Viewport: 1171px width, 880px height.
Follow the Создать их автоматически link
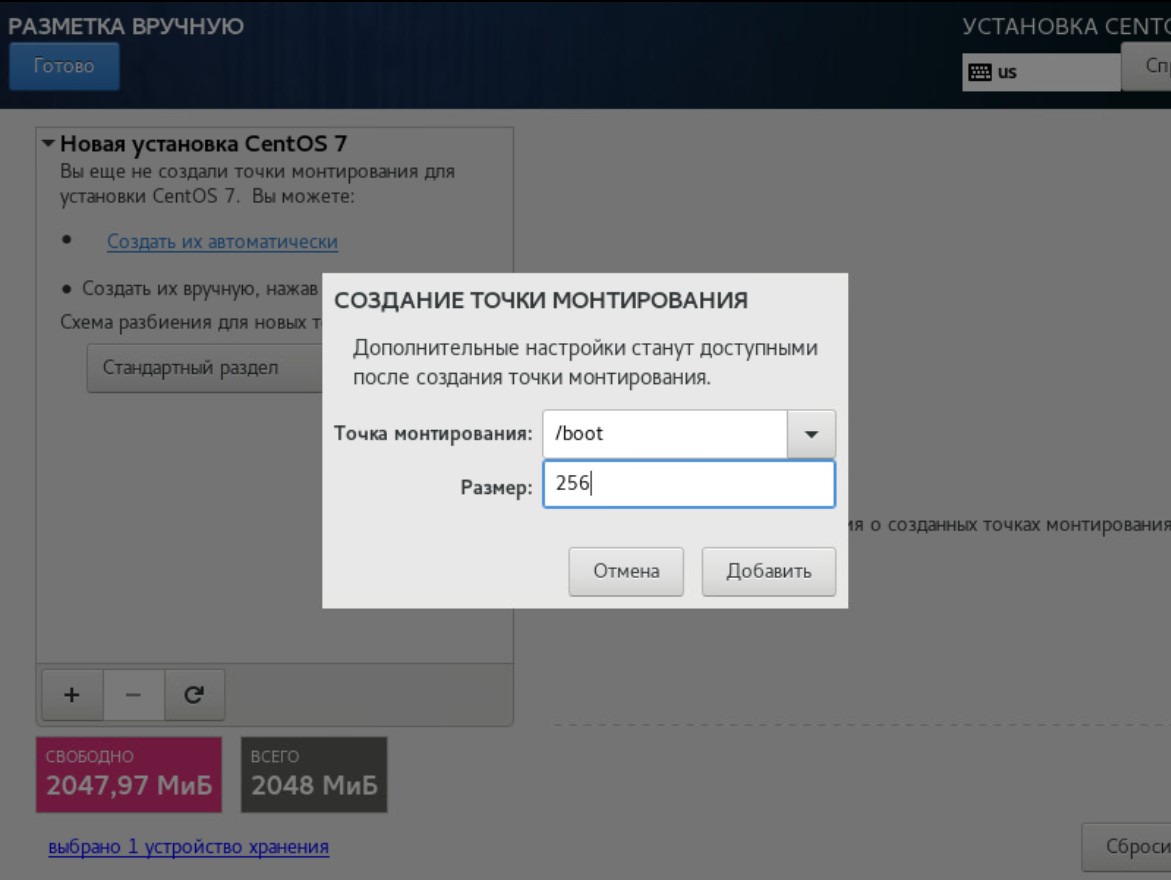pyautogui.click(x=223, y=241)
